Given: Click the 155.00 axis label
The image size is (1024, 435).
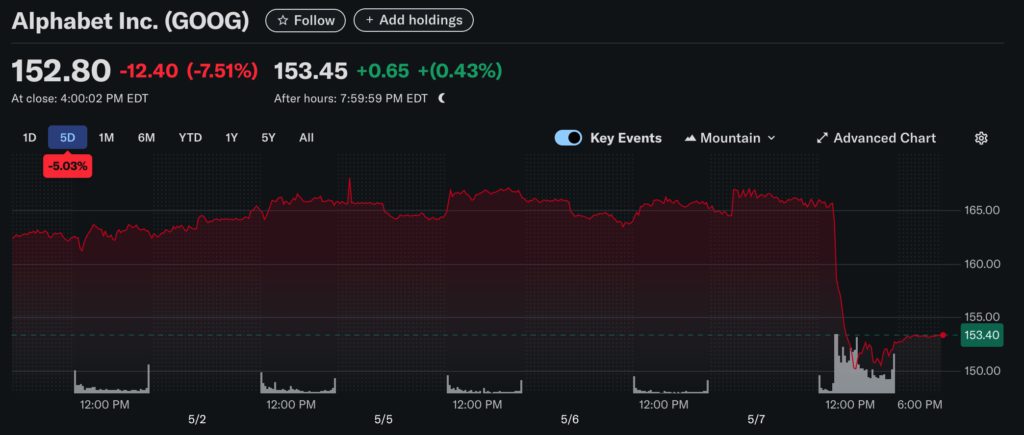Looking at the screenshot, I should coord(982,317).
